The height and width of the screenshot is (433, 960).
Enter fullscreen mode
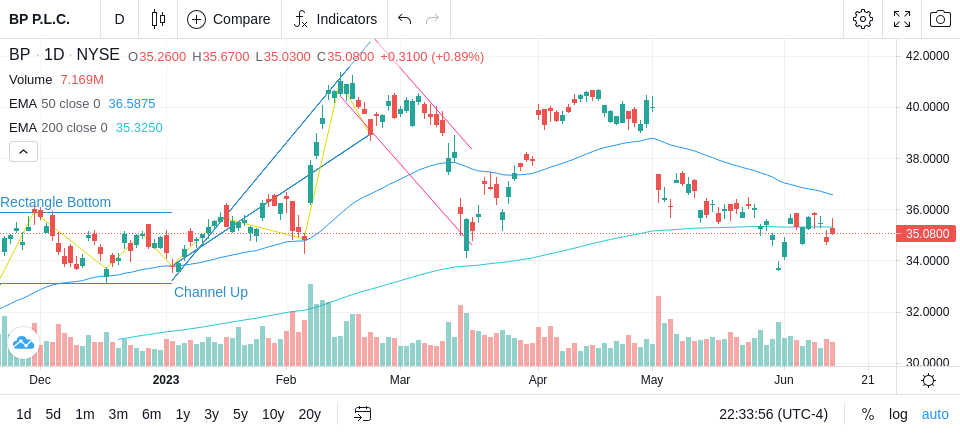pos(902,19)
